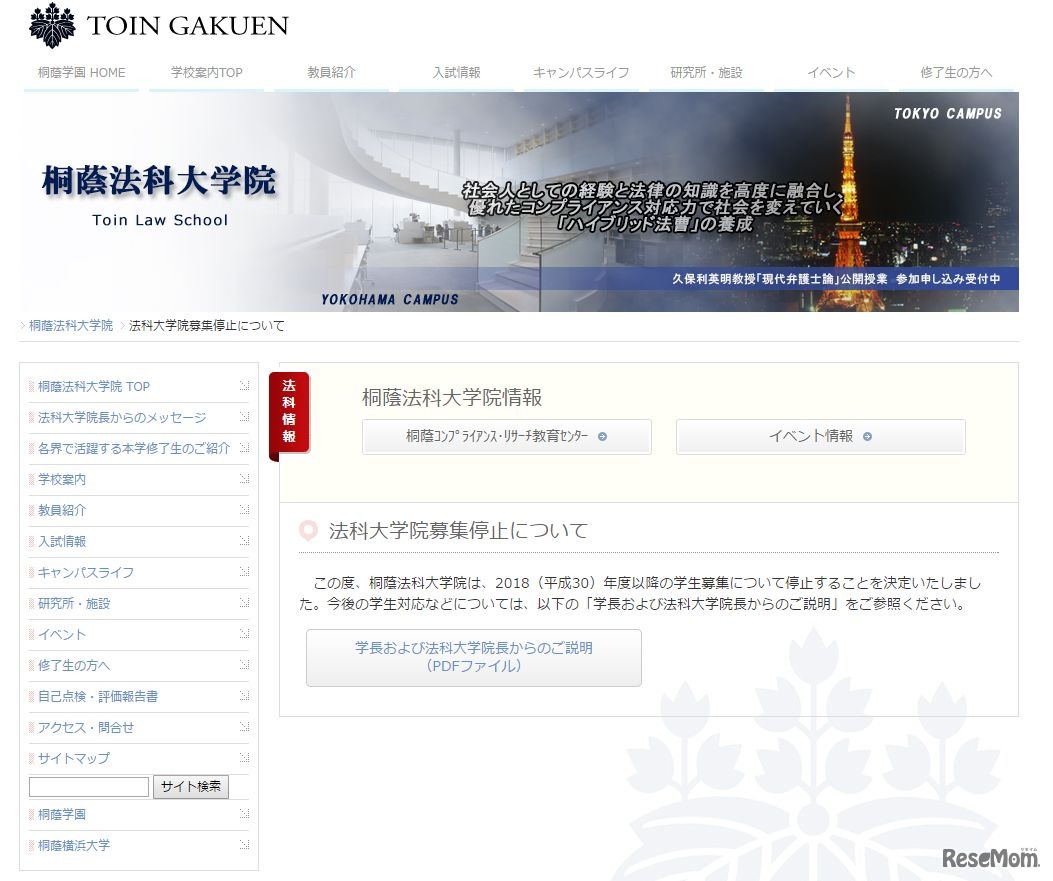Image resolution: width=1053 pixels, height=881 pixels.
Task: Follow the 桐蔭横浜大学 sidebar link
Action: pyautogui.click(x=73, y=845)
